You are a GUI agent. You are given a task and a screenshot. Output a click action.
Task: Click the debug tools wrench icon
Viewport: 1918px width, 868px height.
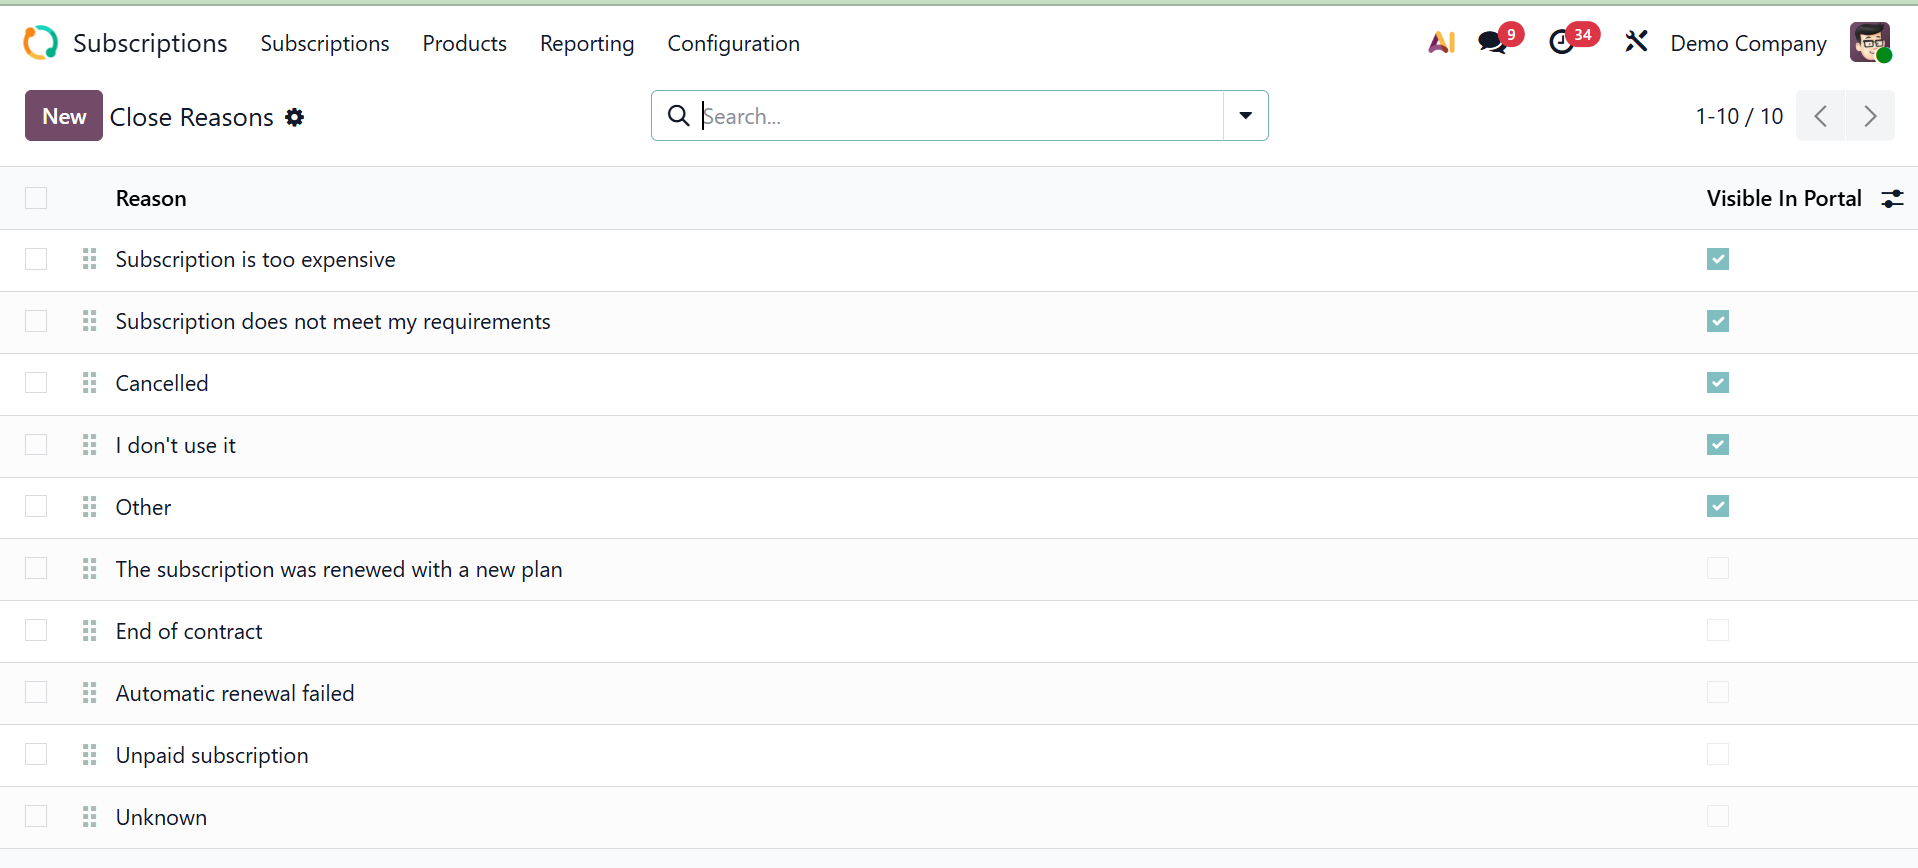coord(1636,42)
